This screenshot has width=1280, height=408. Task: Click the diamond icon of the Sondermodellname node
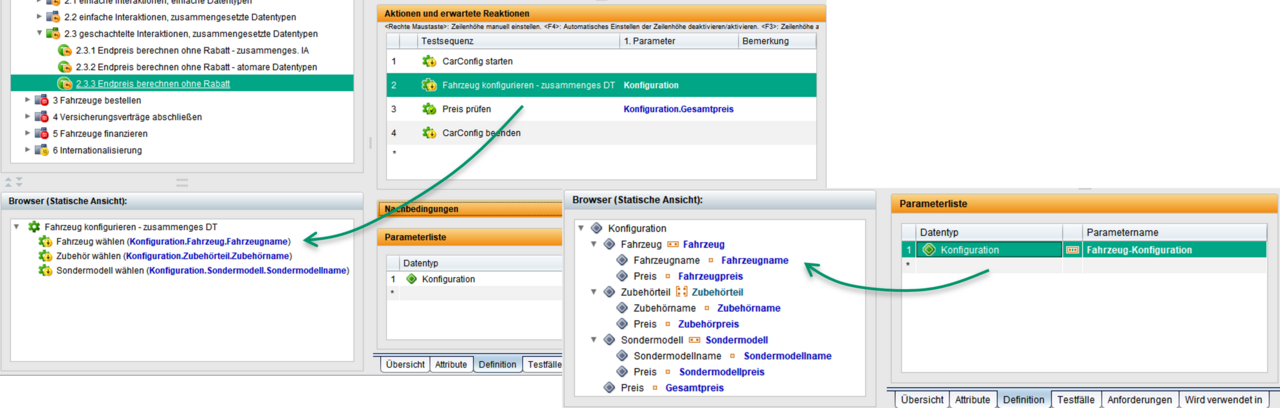623,356
